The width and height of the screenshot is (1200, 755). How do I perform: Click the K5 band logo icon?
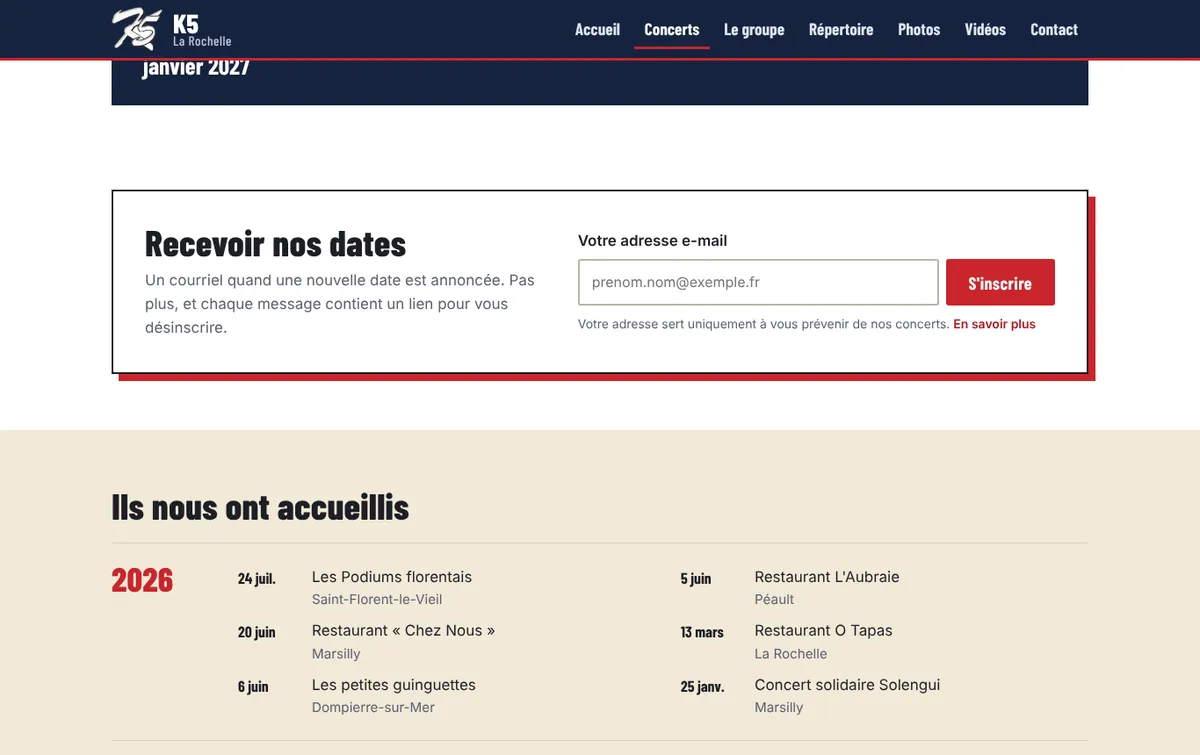click(136, 29)
